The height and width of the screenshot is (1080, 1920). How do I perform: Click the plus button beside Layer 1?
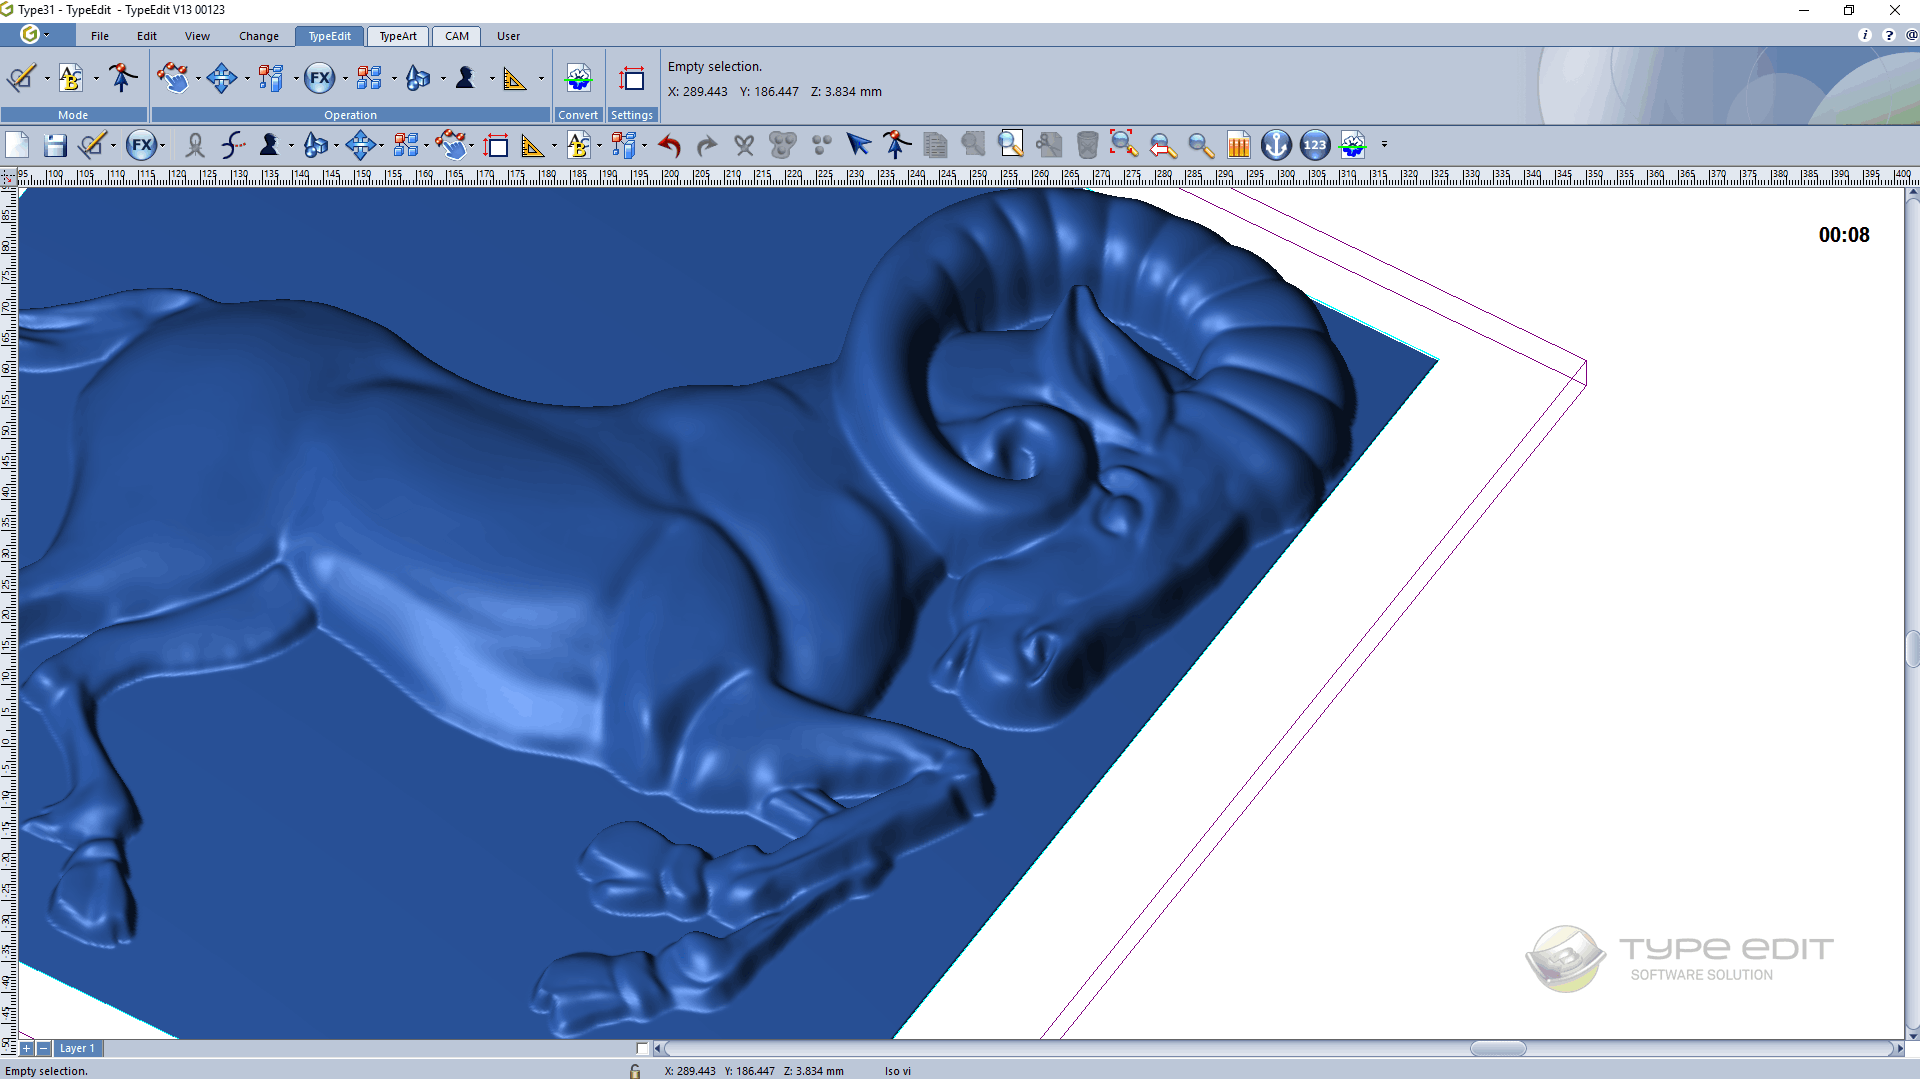[27, 1049]
